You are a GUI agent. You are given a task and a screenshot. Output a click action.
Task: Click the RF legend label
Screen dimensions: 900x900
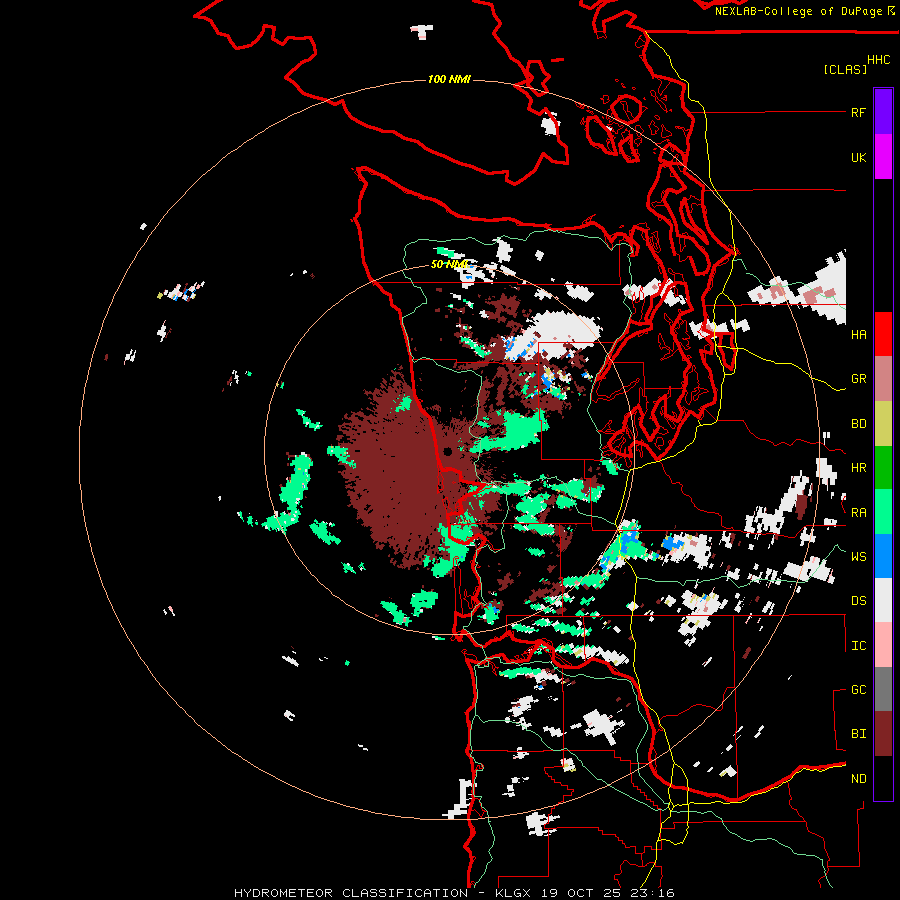coord(858,112)
